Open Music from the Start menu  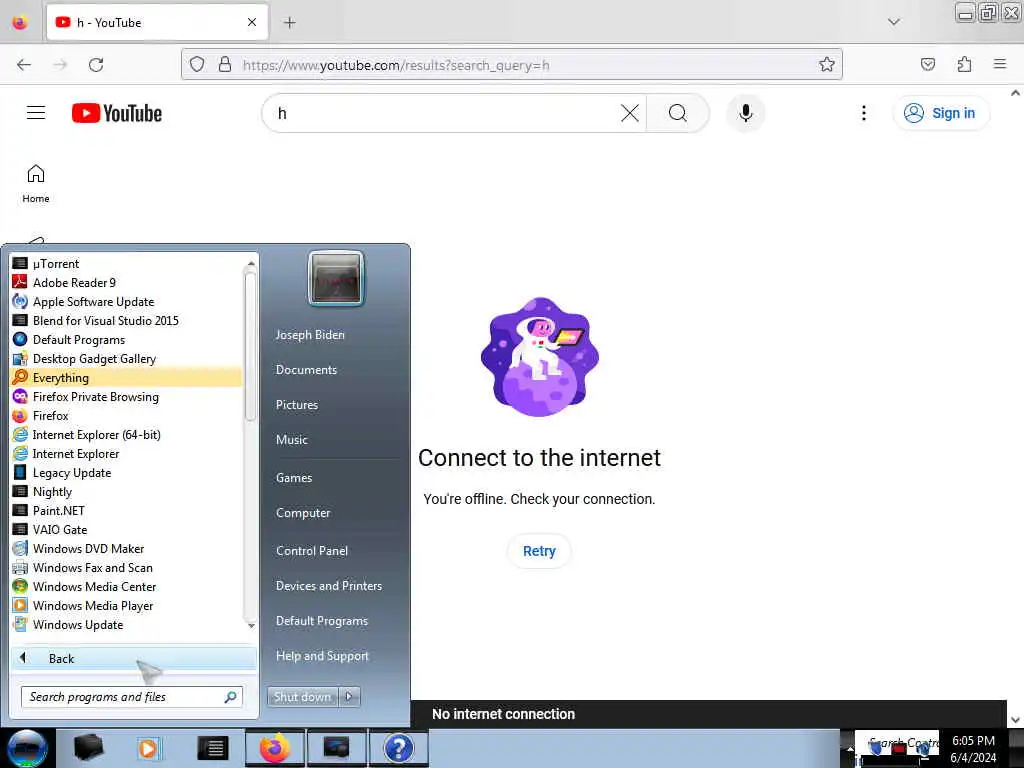(291, 440)
